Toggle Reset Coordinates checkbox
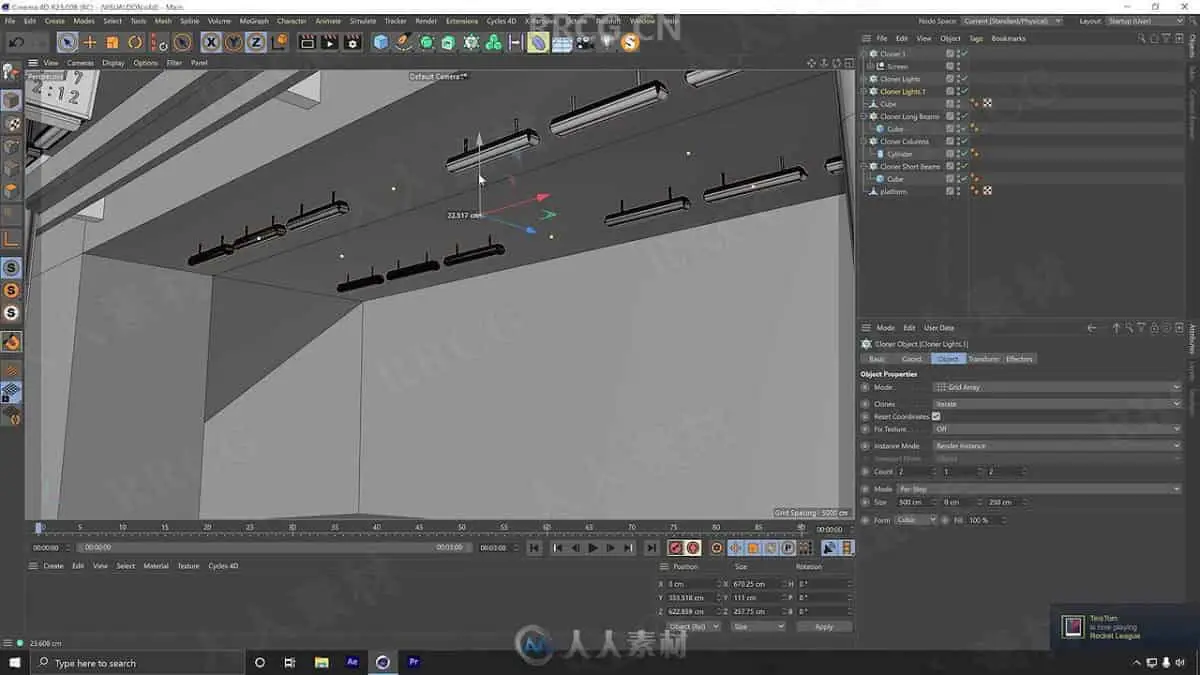Screen dimensions: 1200x675 (x=936, y=416)
